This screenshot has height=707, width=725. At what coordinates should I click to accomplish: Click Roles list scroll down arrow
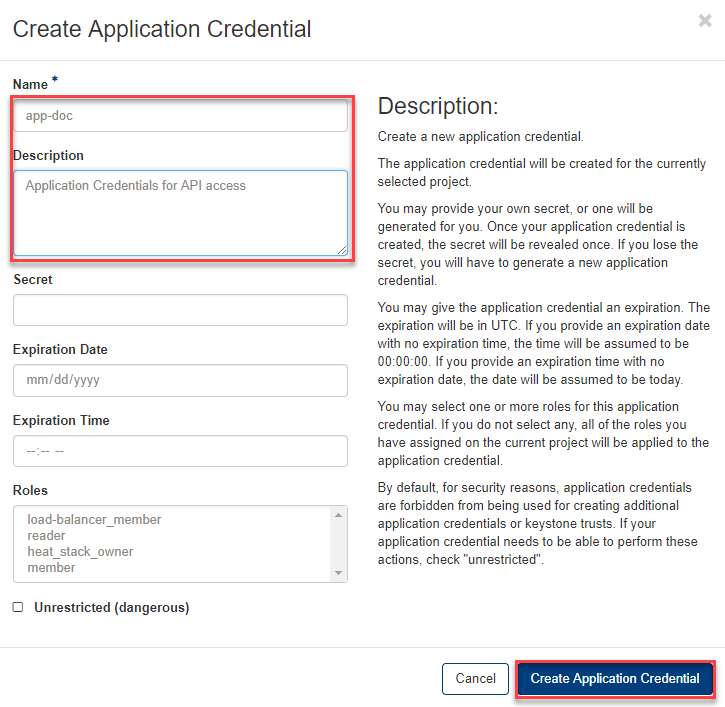pos(339,573)
